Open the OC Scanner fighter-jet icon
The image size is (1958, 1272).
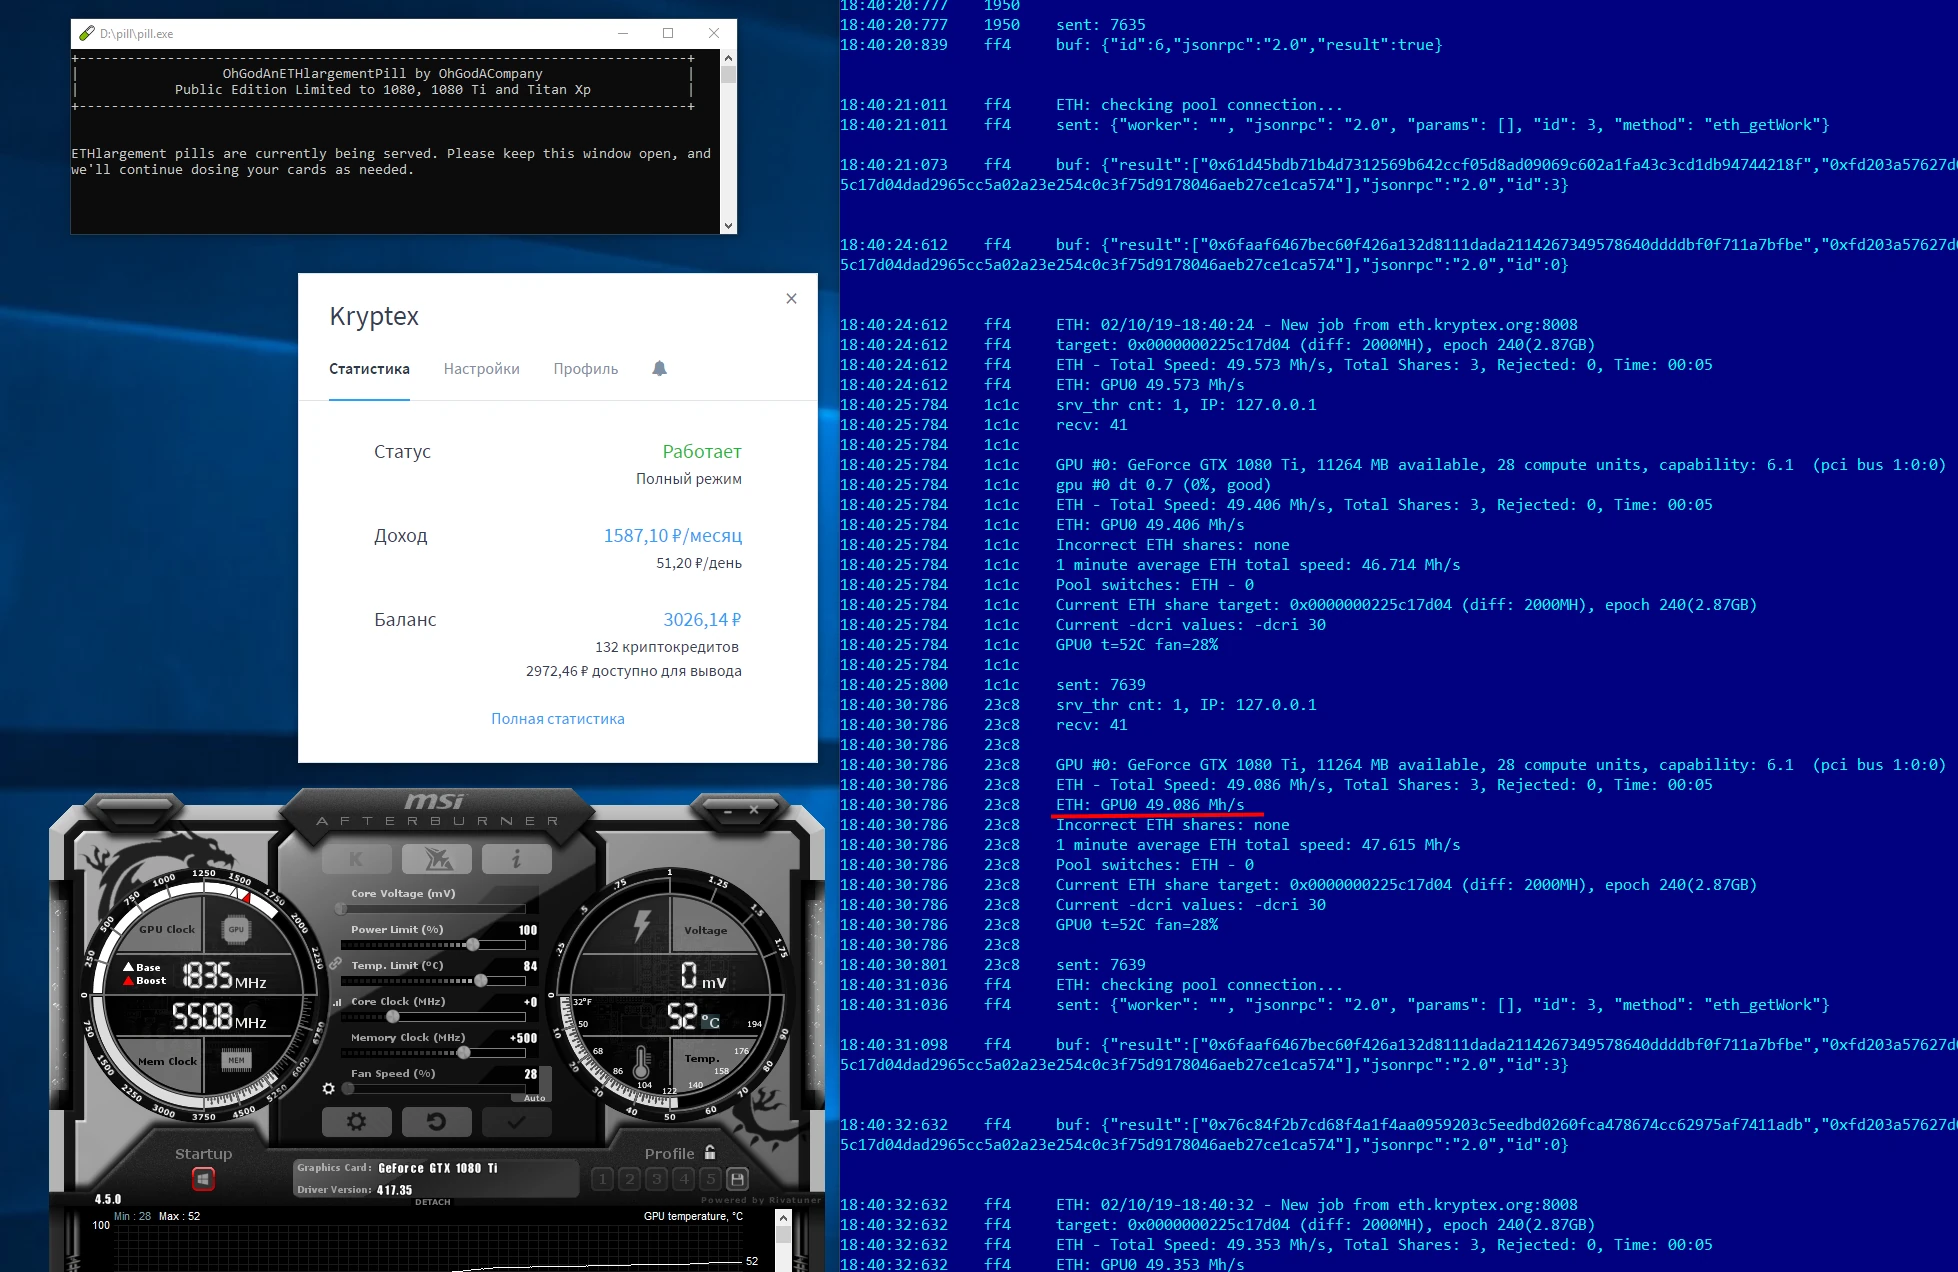pos(437,859)
